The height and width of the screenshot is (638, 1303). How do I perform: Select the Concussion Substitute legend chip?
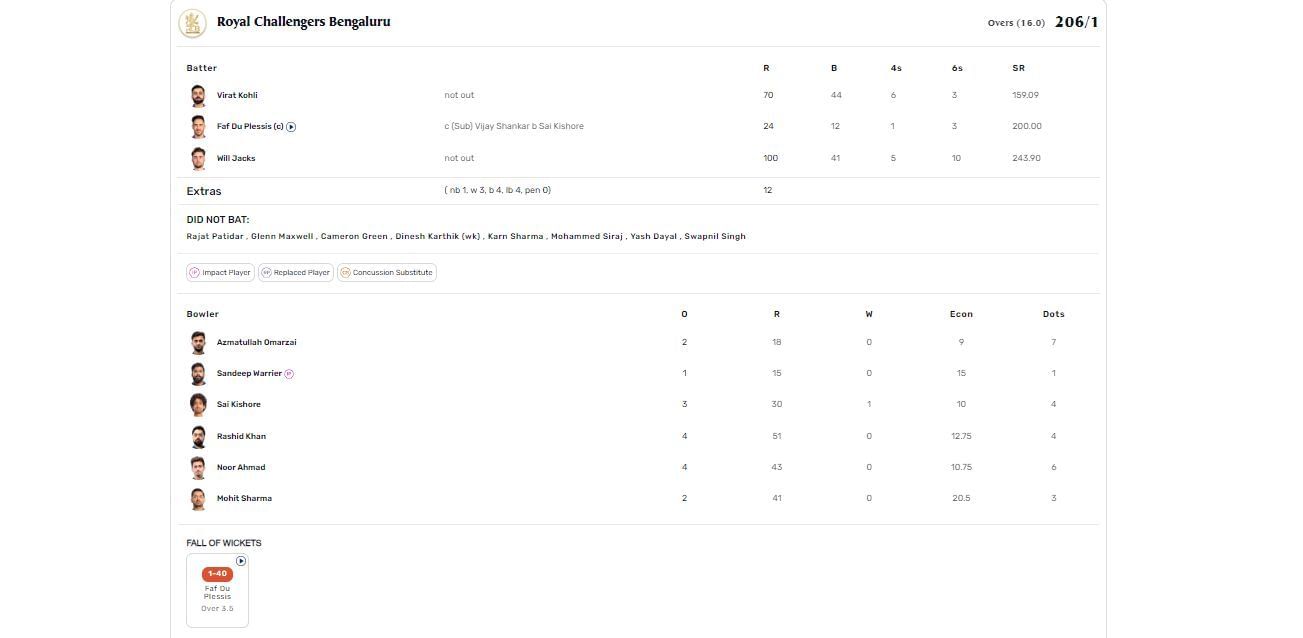[387, 273]
